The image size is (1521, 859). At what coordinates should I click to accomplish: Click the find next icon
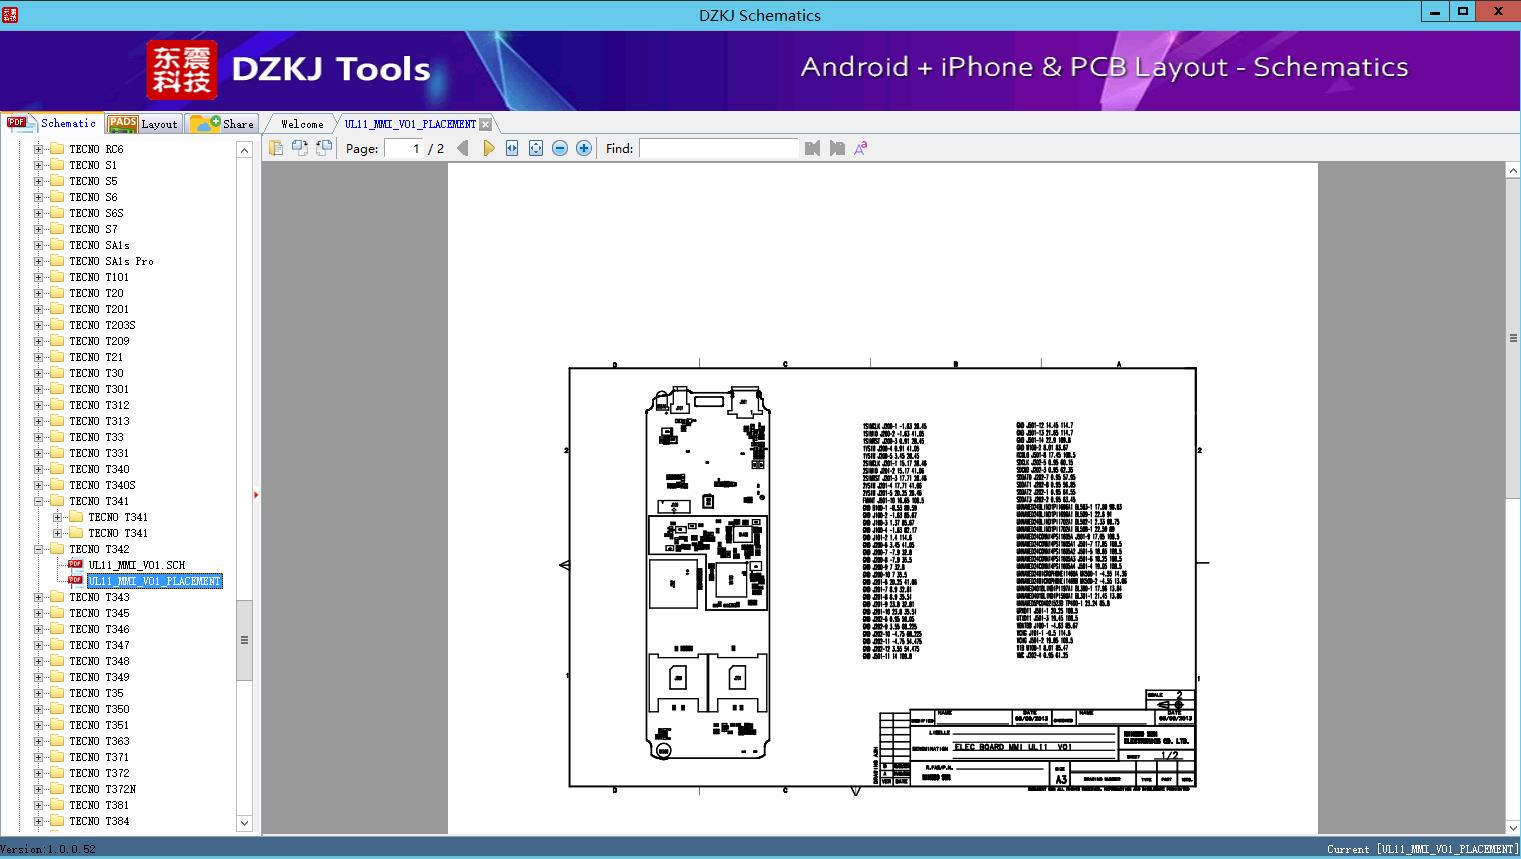point(837,148)
